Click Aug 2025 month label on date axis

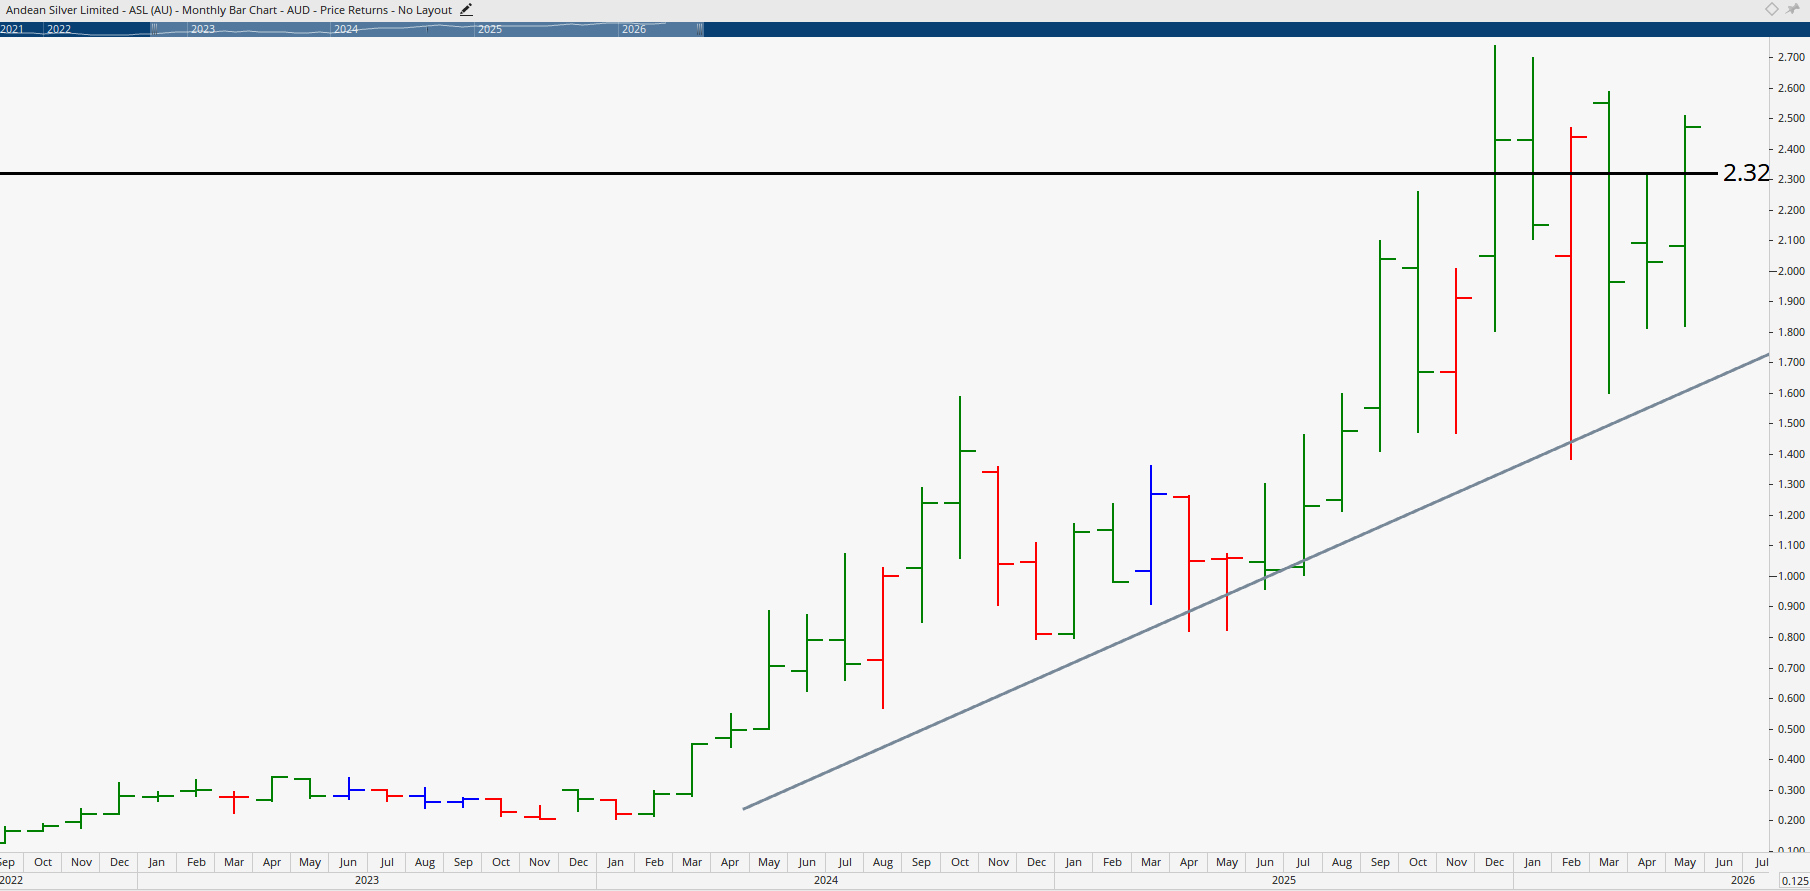tap(1342, 862)
